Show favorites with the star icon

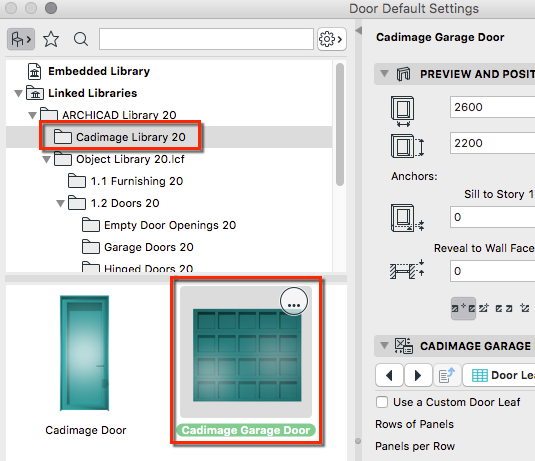[x=51, y=39]
